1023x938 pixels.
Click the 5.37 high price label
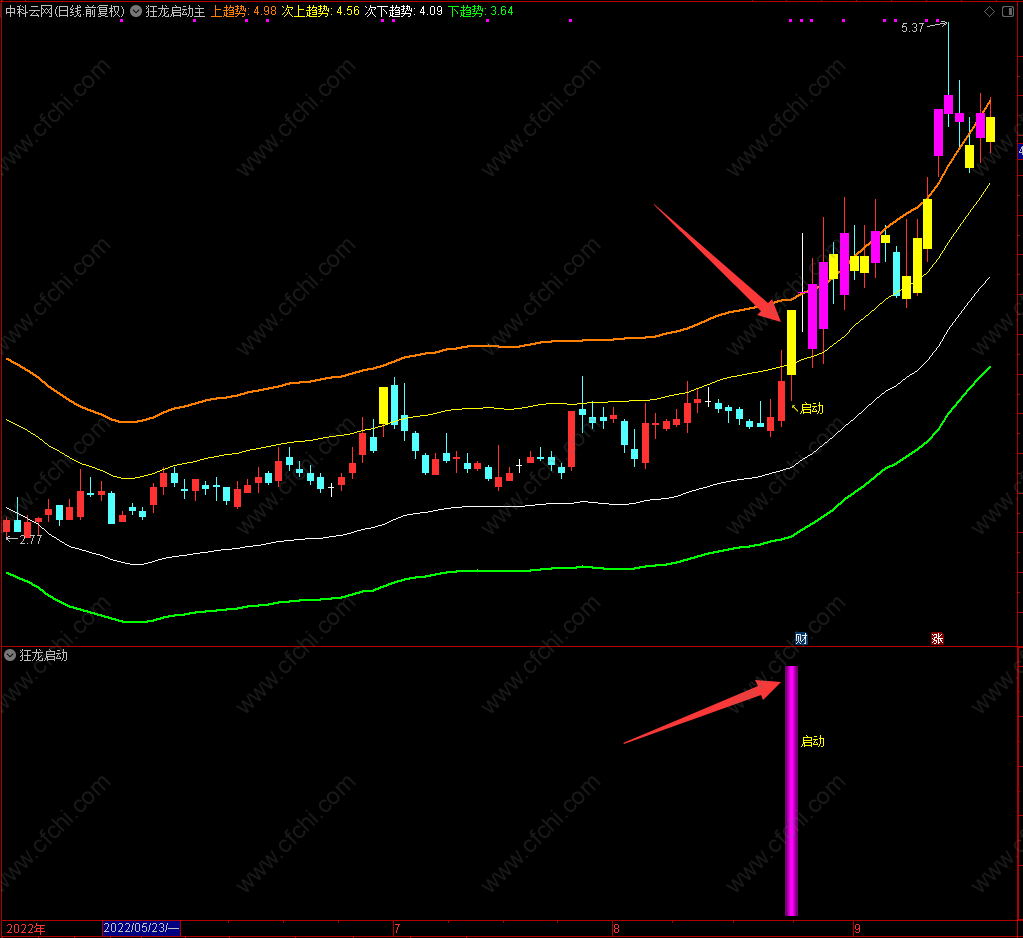tap(912, 27)
